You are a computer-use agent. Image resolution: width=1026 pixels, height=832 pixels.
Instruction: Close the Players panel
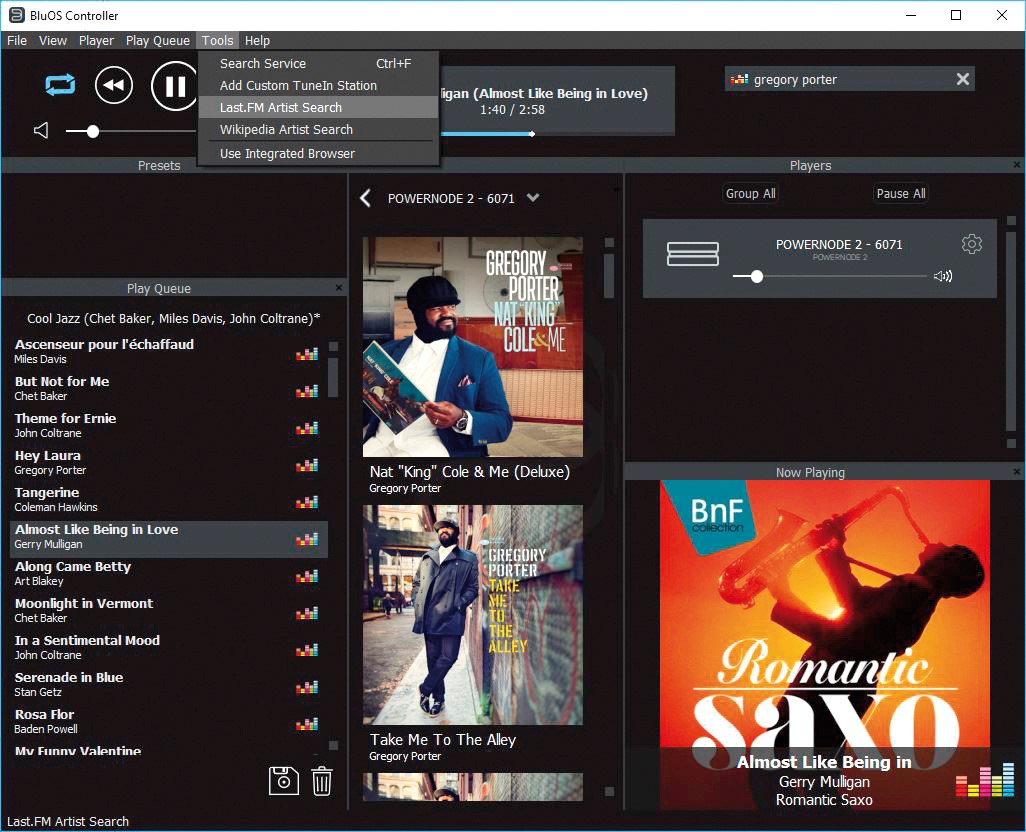[x=1016, y=165]
